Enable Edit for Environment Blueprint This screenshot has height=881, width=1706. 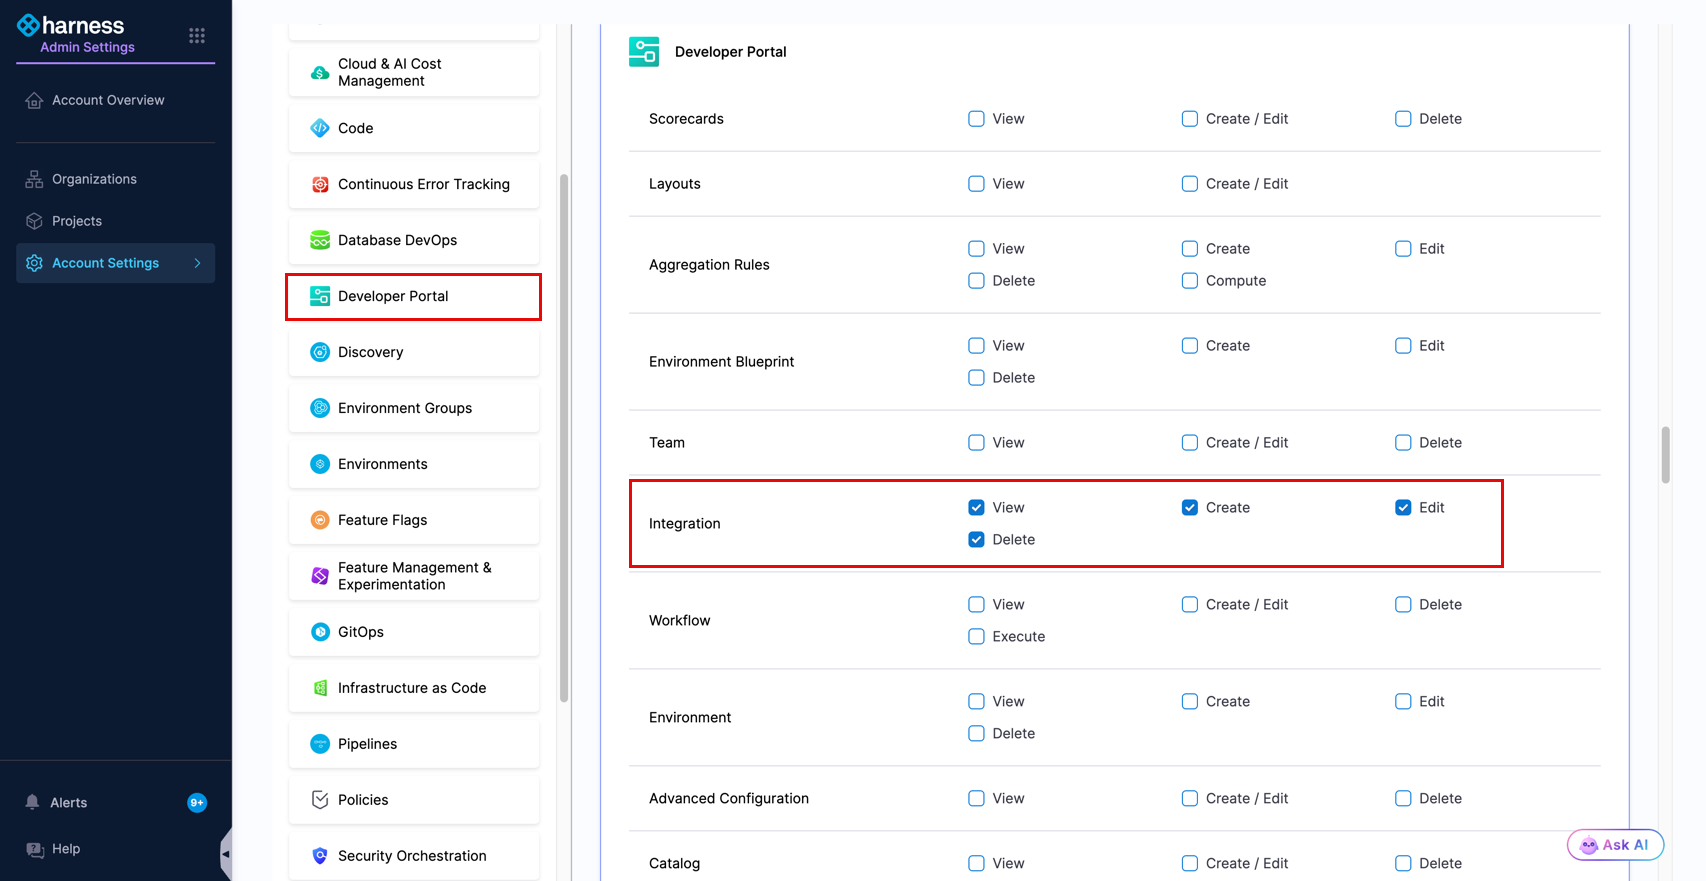[1403, 346]
